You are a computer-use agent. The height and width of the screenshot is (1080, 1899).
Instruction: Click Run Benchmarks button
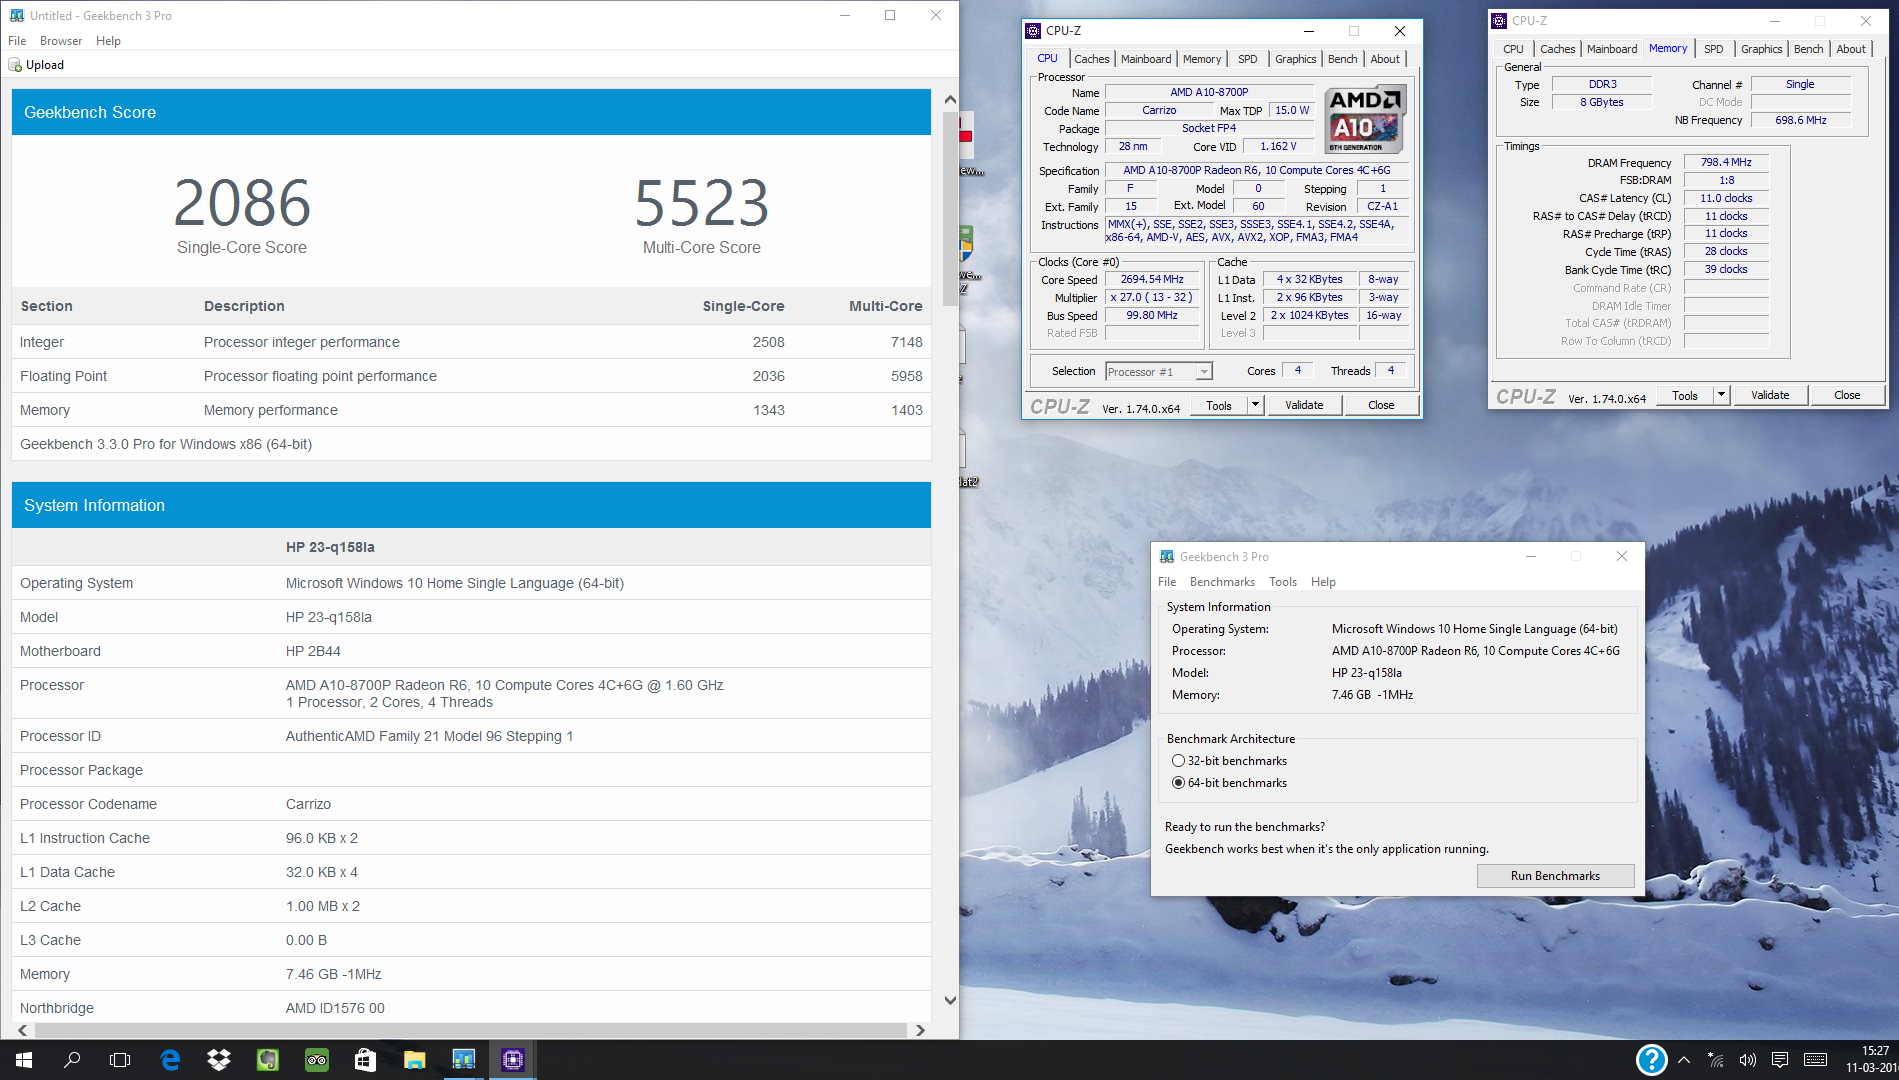tap(1555, 876)
